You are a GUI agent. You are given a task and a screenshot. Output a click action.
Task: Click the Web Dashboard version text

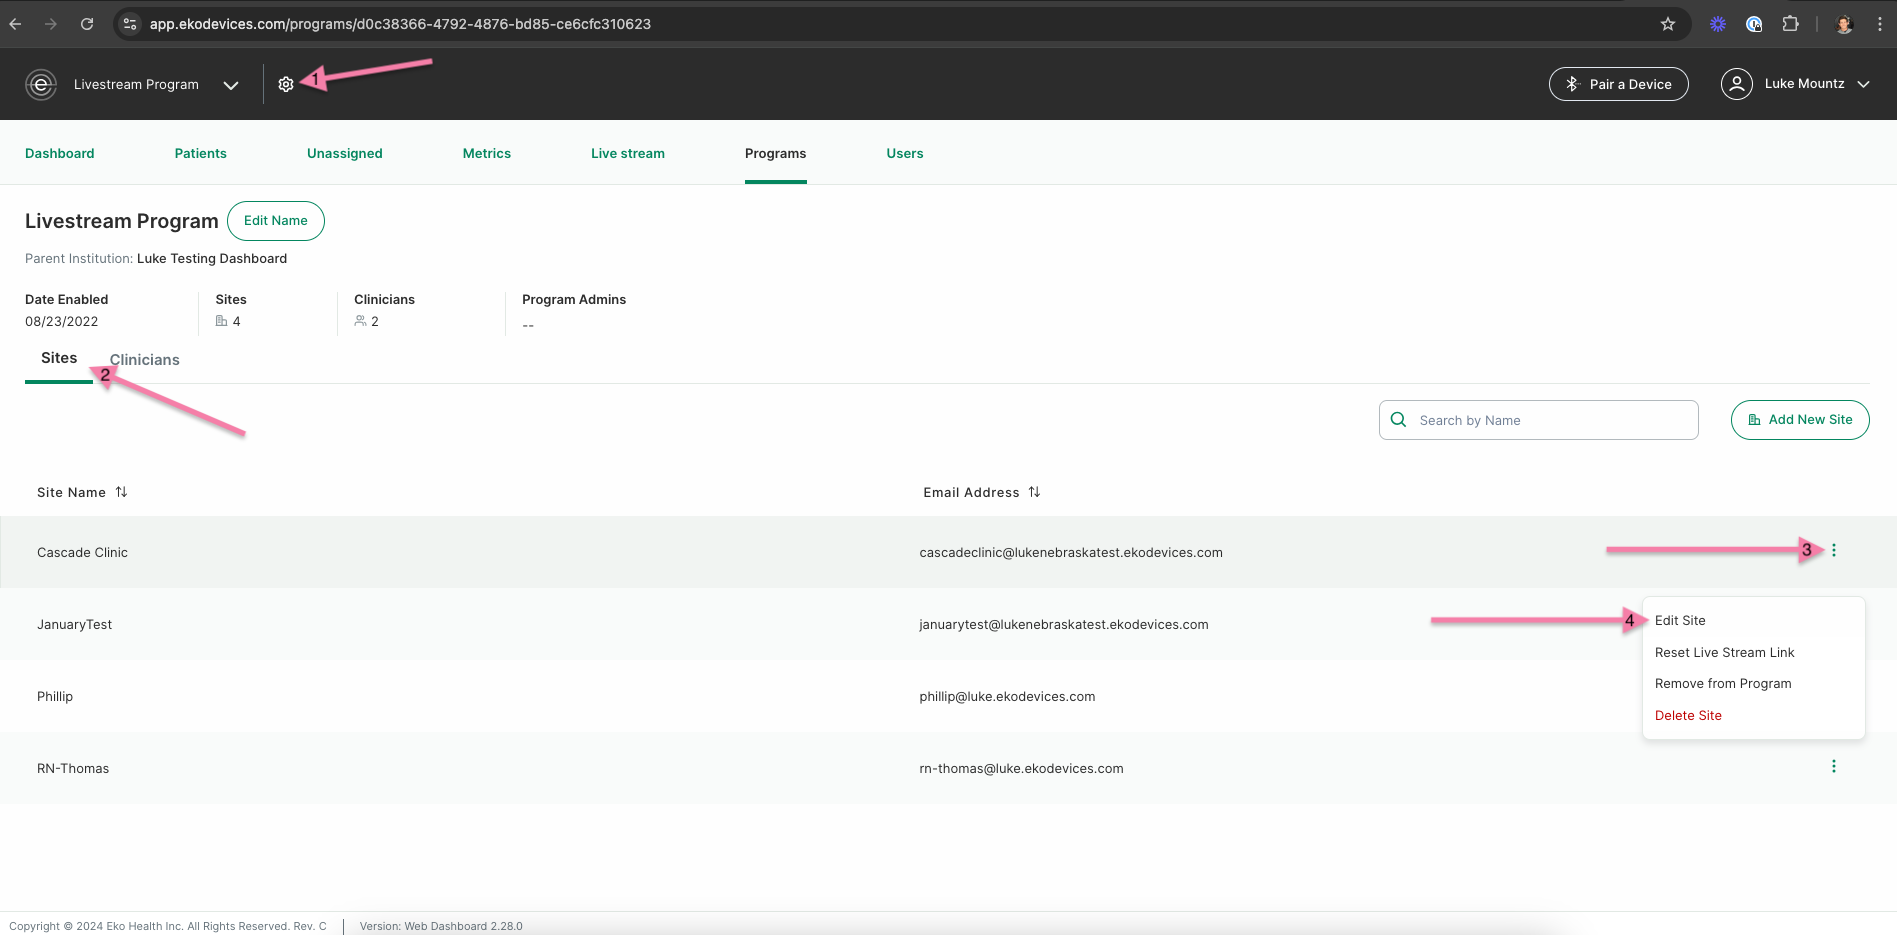point(441,926)
